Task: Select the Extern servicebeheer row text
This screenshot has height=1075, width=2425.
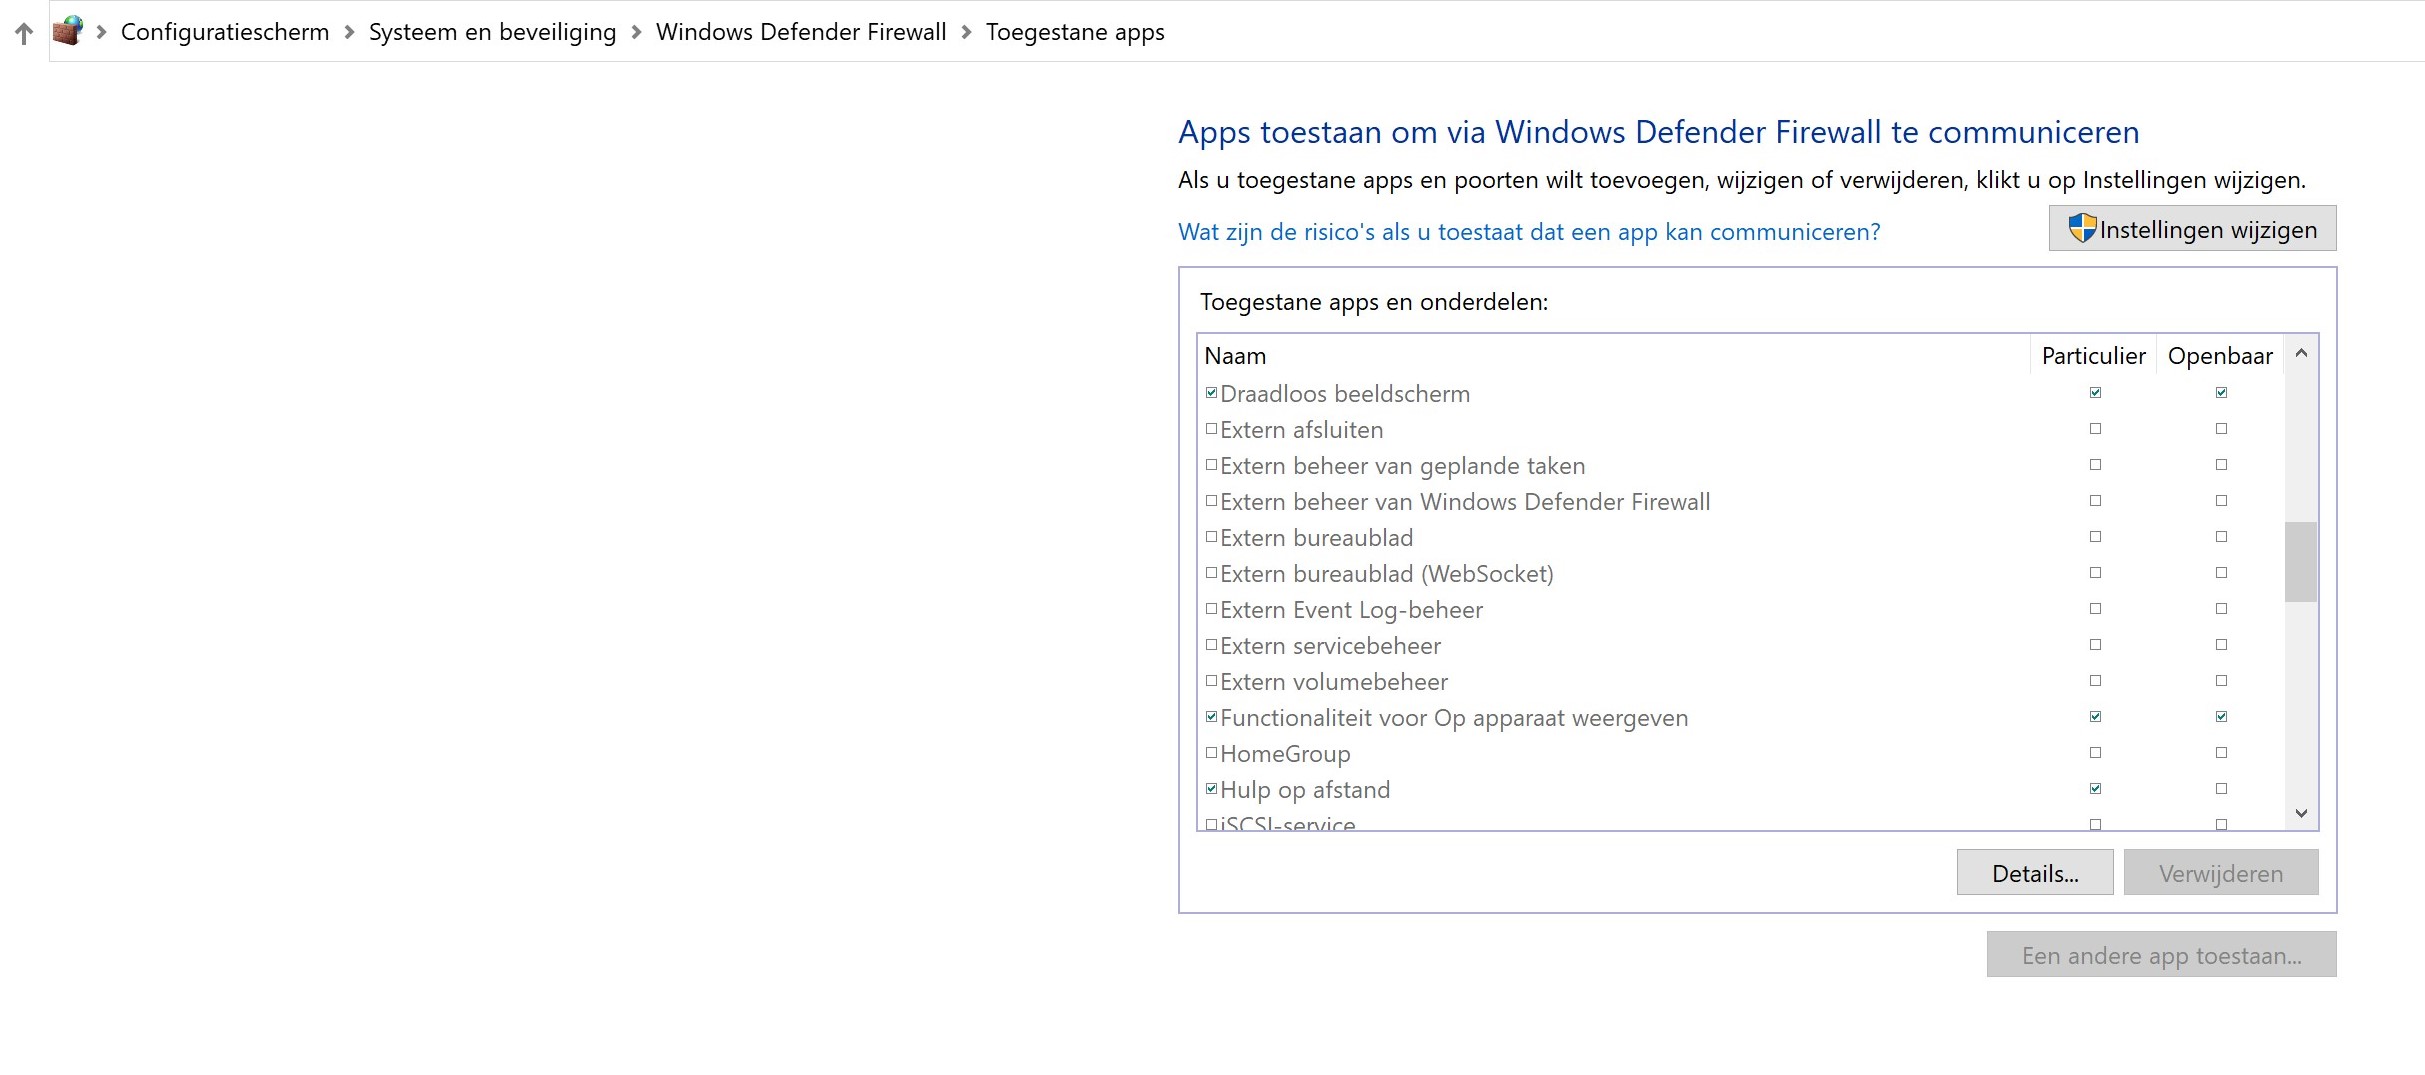Action: pyautogui.click(x=1330, y=646)
